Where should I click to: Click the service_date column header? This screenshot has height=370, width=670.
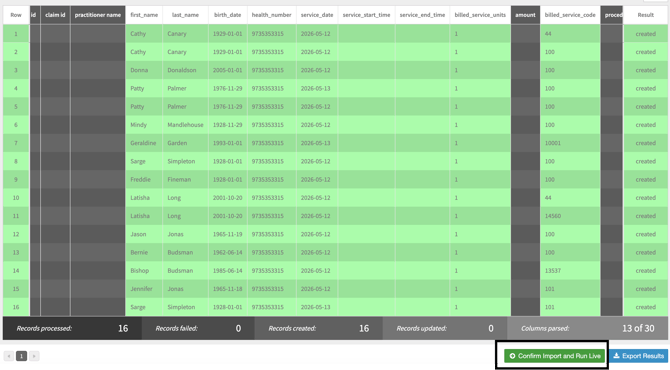pyautogui.click(x=317, y=15)
